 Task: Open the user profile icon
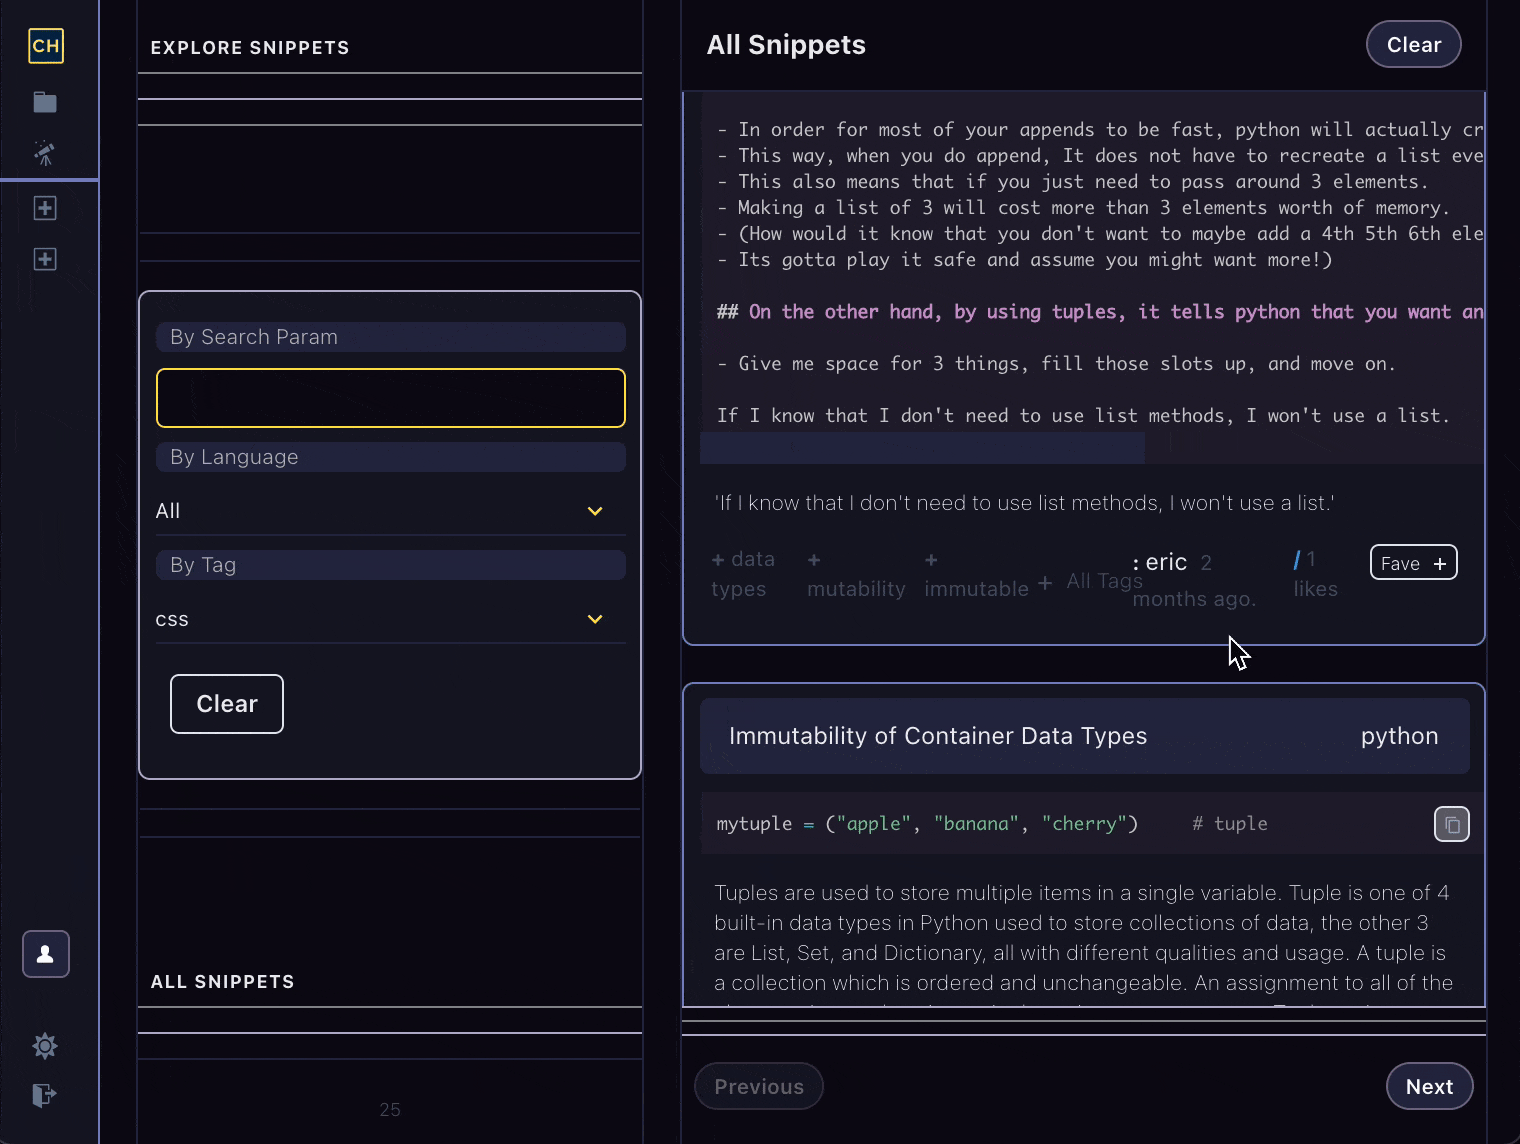(46, 954)
